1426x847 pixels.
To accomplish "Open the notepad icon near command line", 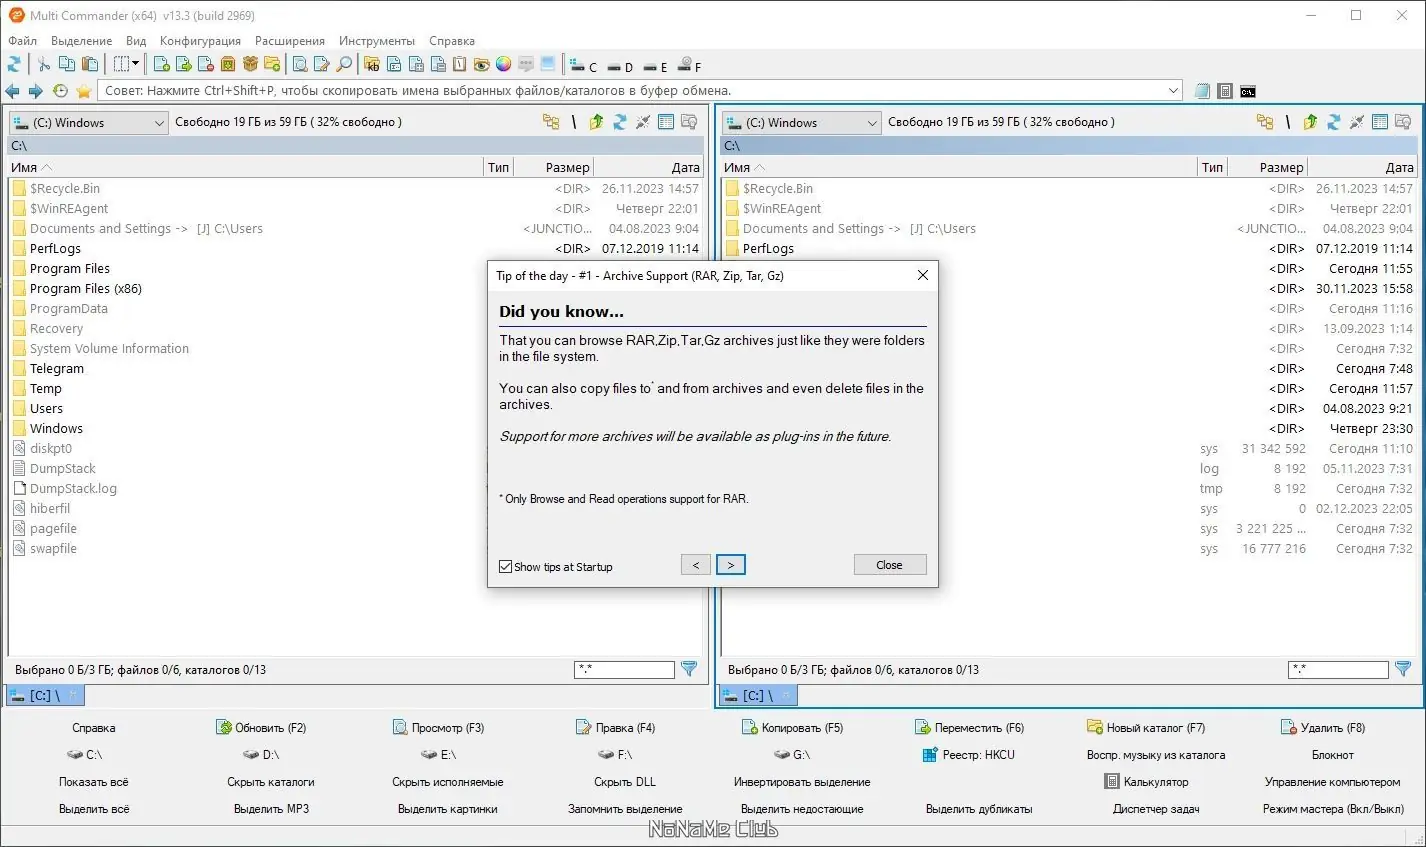I will [1203, 91].
